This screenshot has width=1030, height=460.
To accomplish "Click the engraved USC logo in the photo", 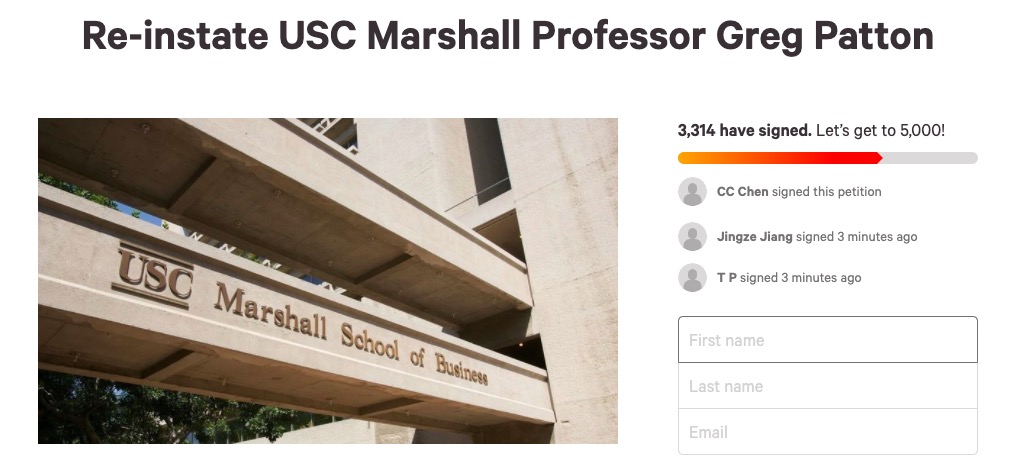I will point(153,276).
